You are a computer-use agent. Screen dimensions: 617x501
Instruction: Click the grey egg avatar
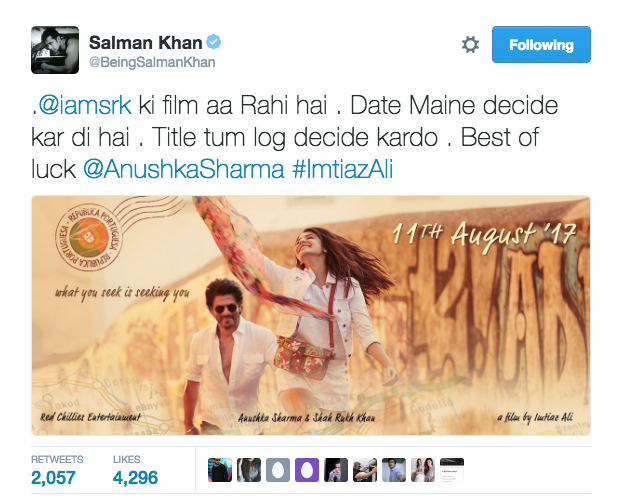click(278, 470)
